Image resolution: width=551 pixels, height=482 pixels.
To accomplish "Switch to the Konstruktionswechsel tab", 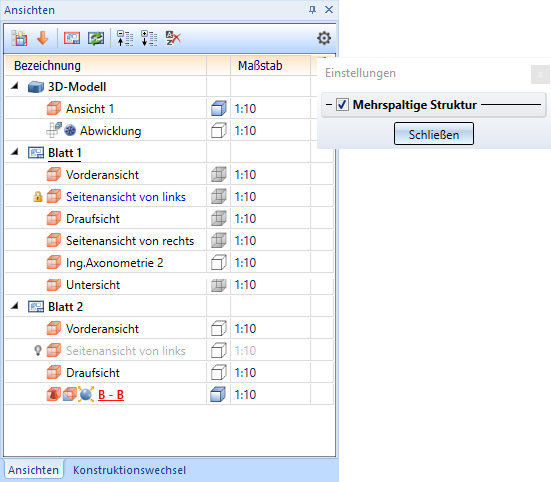I will click(x=129, y=470).
